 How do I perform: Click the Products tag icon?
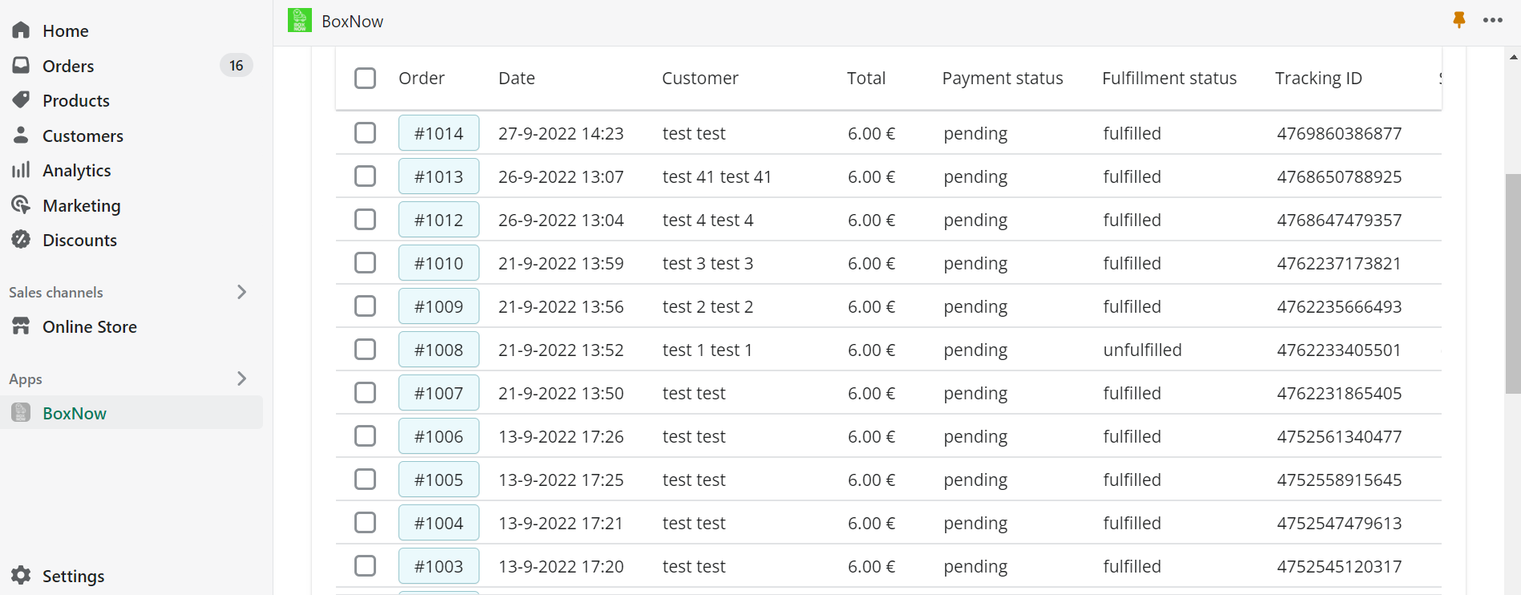21,100
